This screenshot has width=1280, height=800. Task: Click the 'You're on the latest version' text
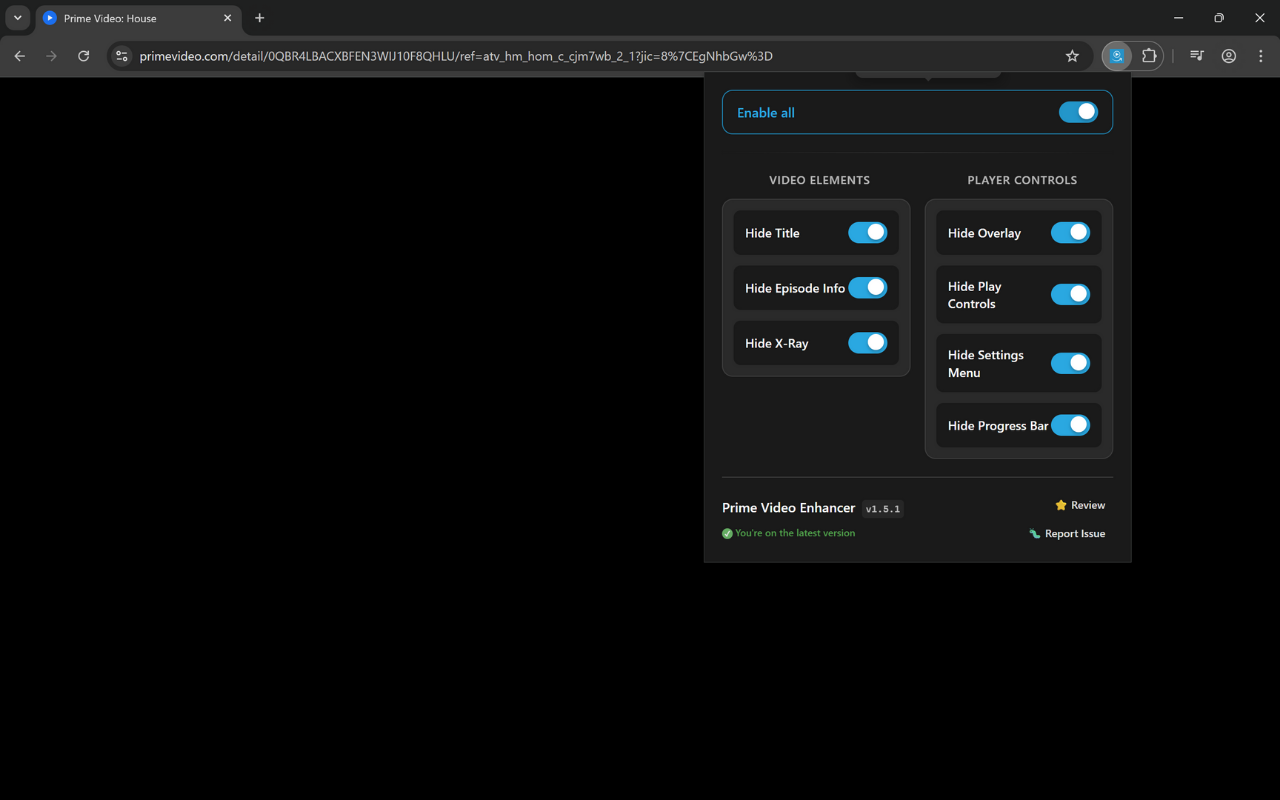tap(795, 533)
